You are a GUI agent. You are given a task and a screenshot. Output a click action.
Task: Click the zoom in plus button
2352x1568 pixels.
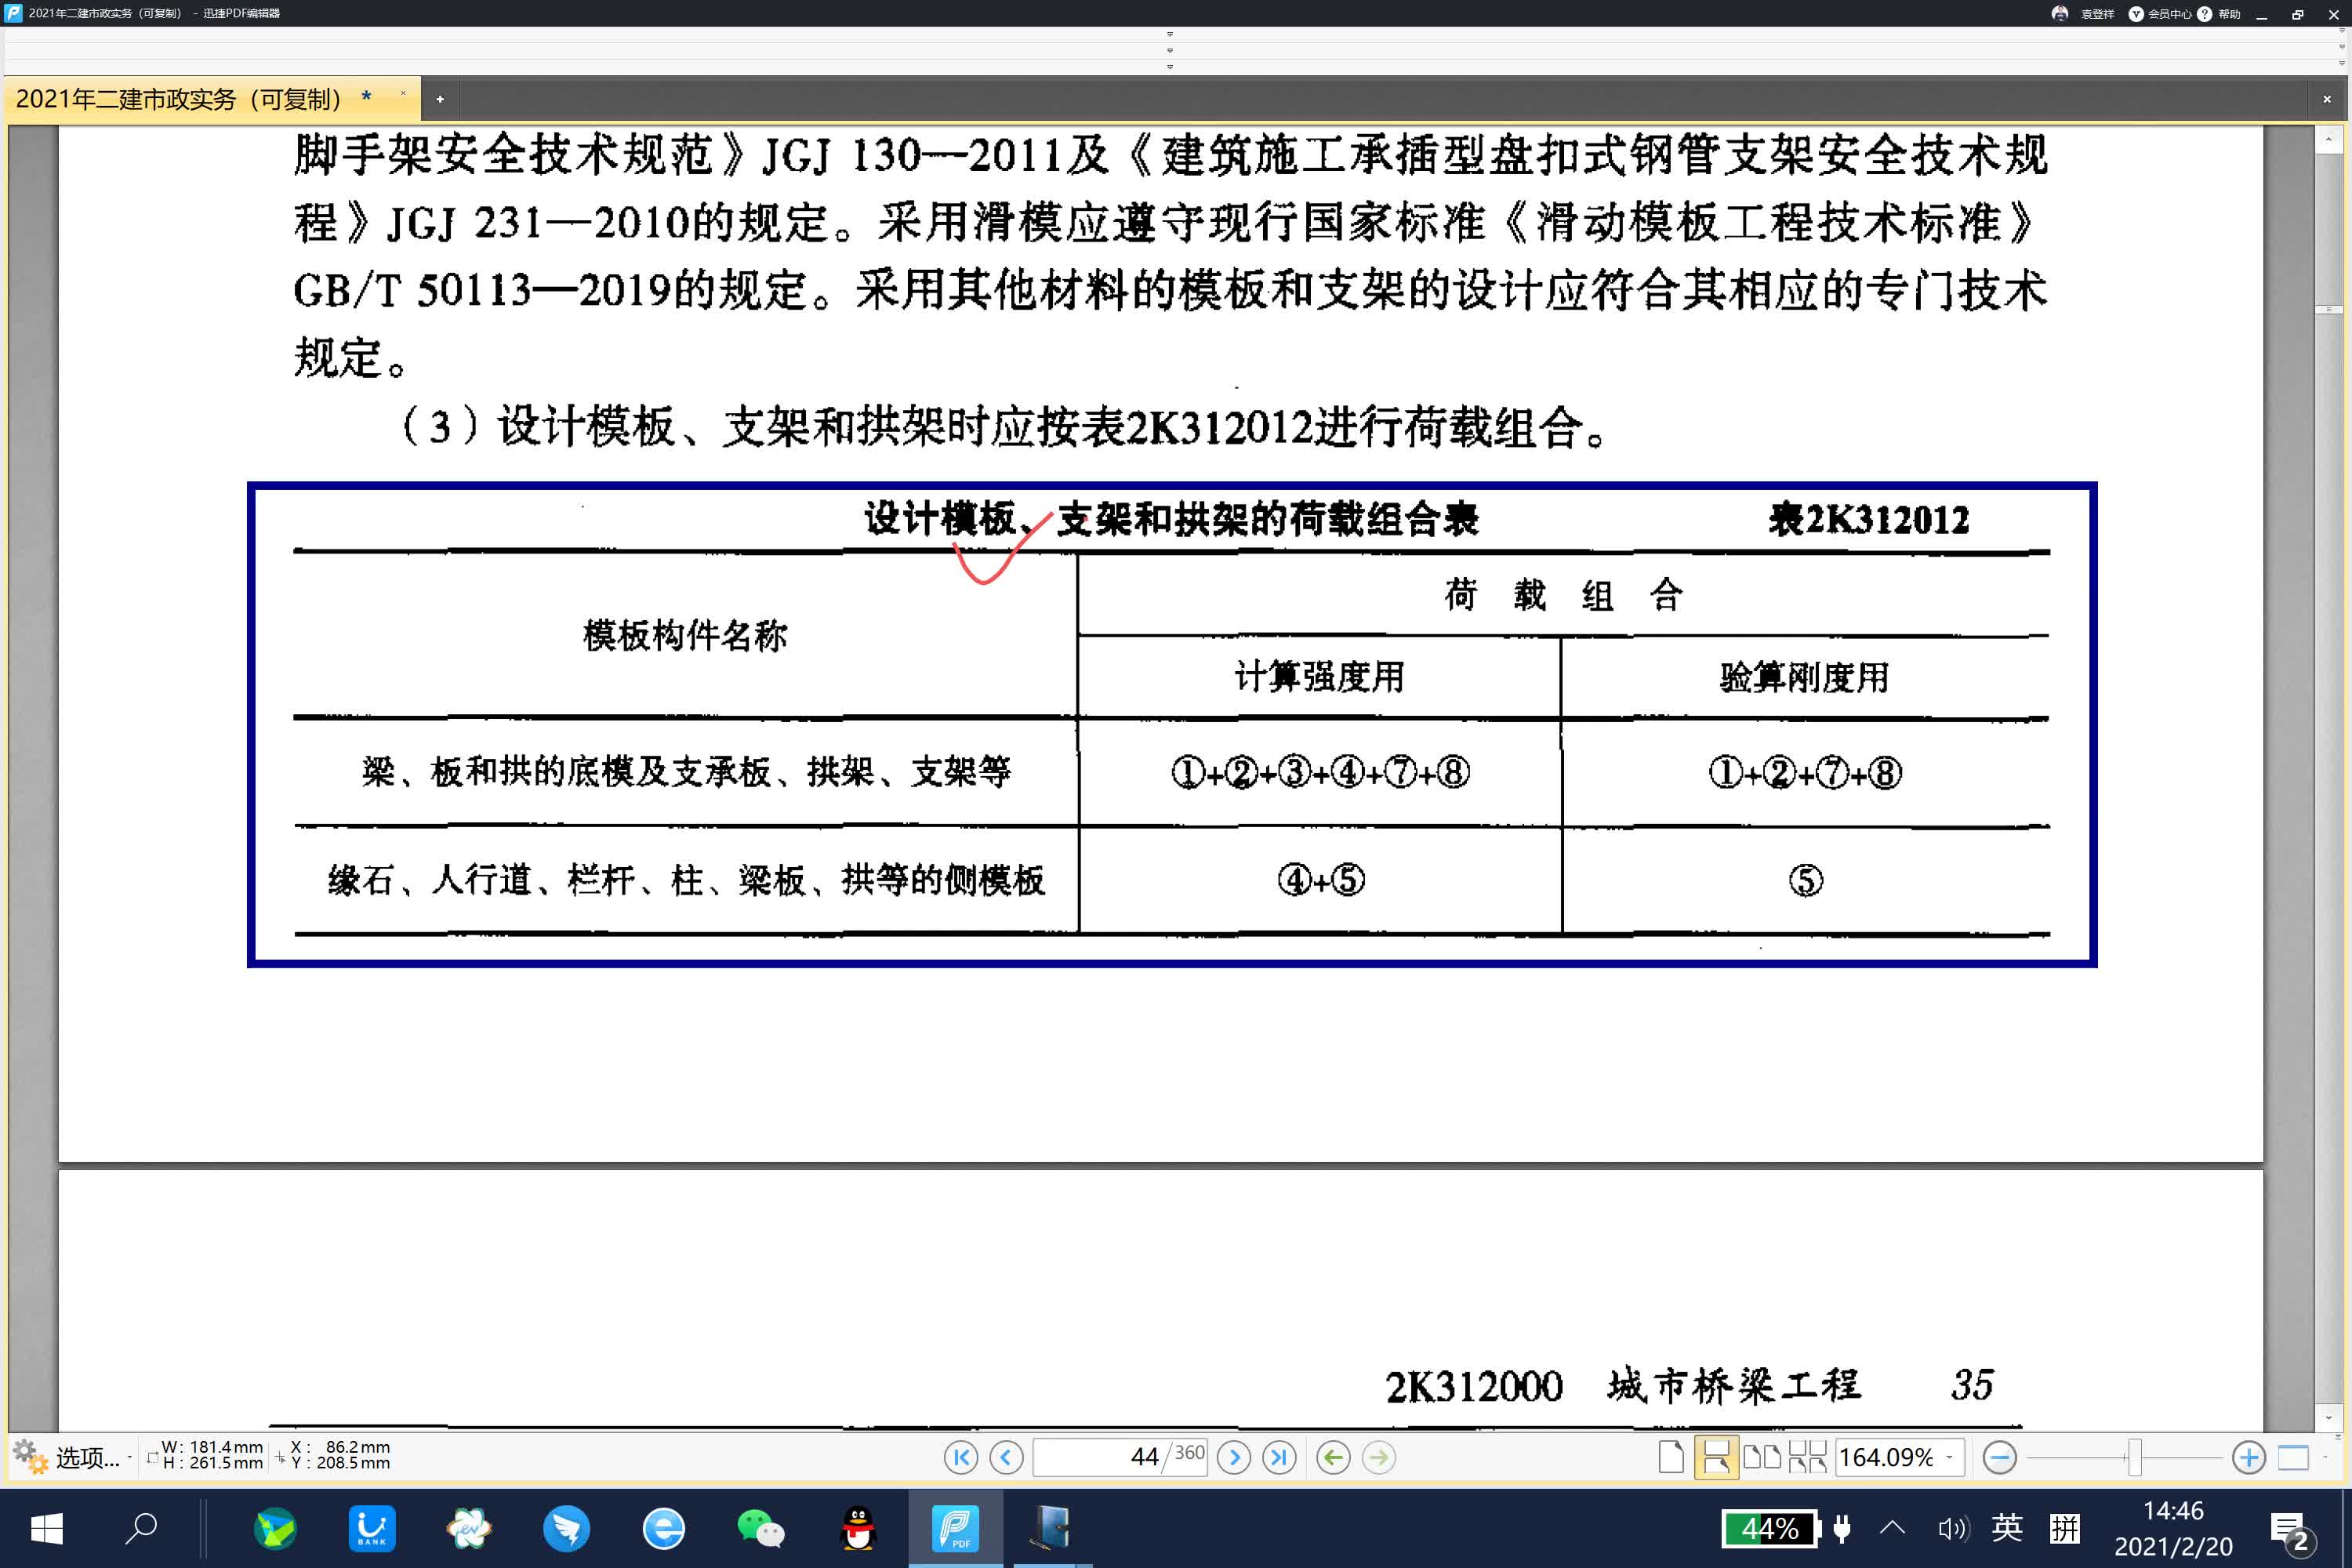(2249, 1457)
